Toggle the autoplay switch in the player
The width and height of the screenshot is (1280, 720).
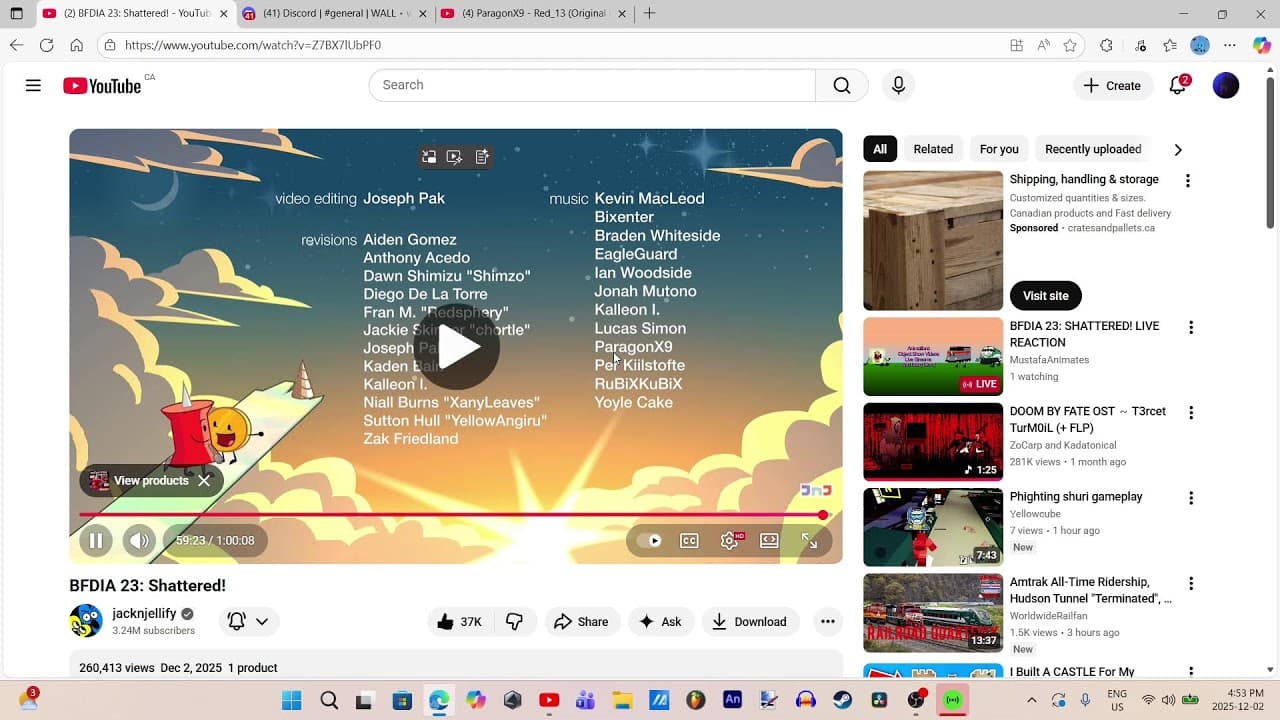pos(650,541)
